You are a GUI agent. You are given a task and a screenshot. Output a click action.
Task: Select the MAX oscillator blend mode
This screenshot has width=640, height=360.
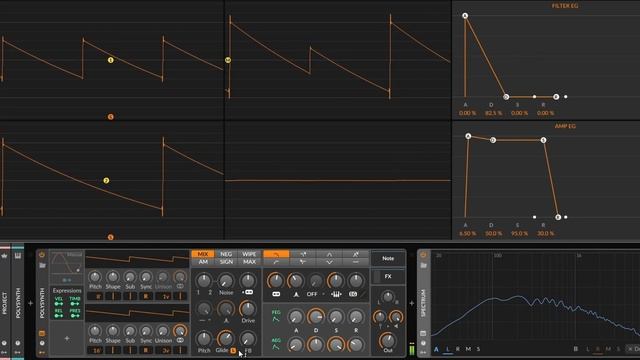tap(249, 262)
